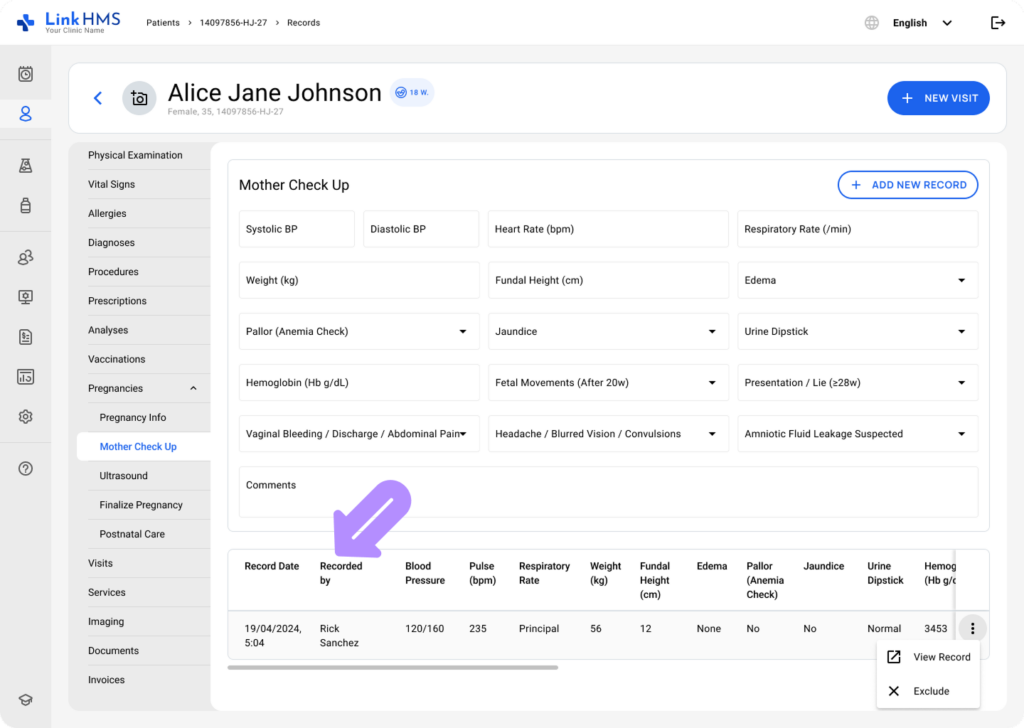This screenshot has height=728, width=1024.
Task: Open the appointments calendar sidebar icon
Action: 26,74
